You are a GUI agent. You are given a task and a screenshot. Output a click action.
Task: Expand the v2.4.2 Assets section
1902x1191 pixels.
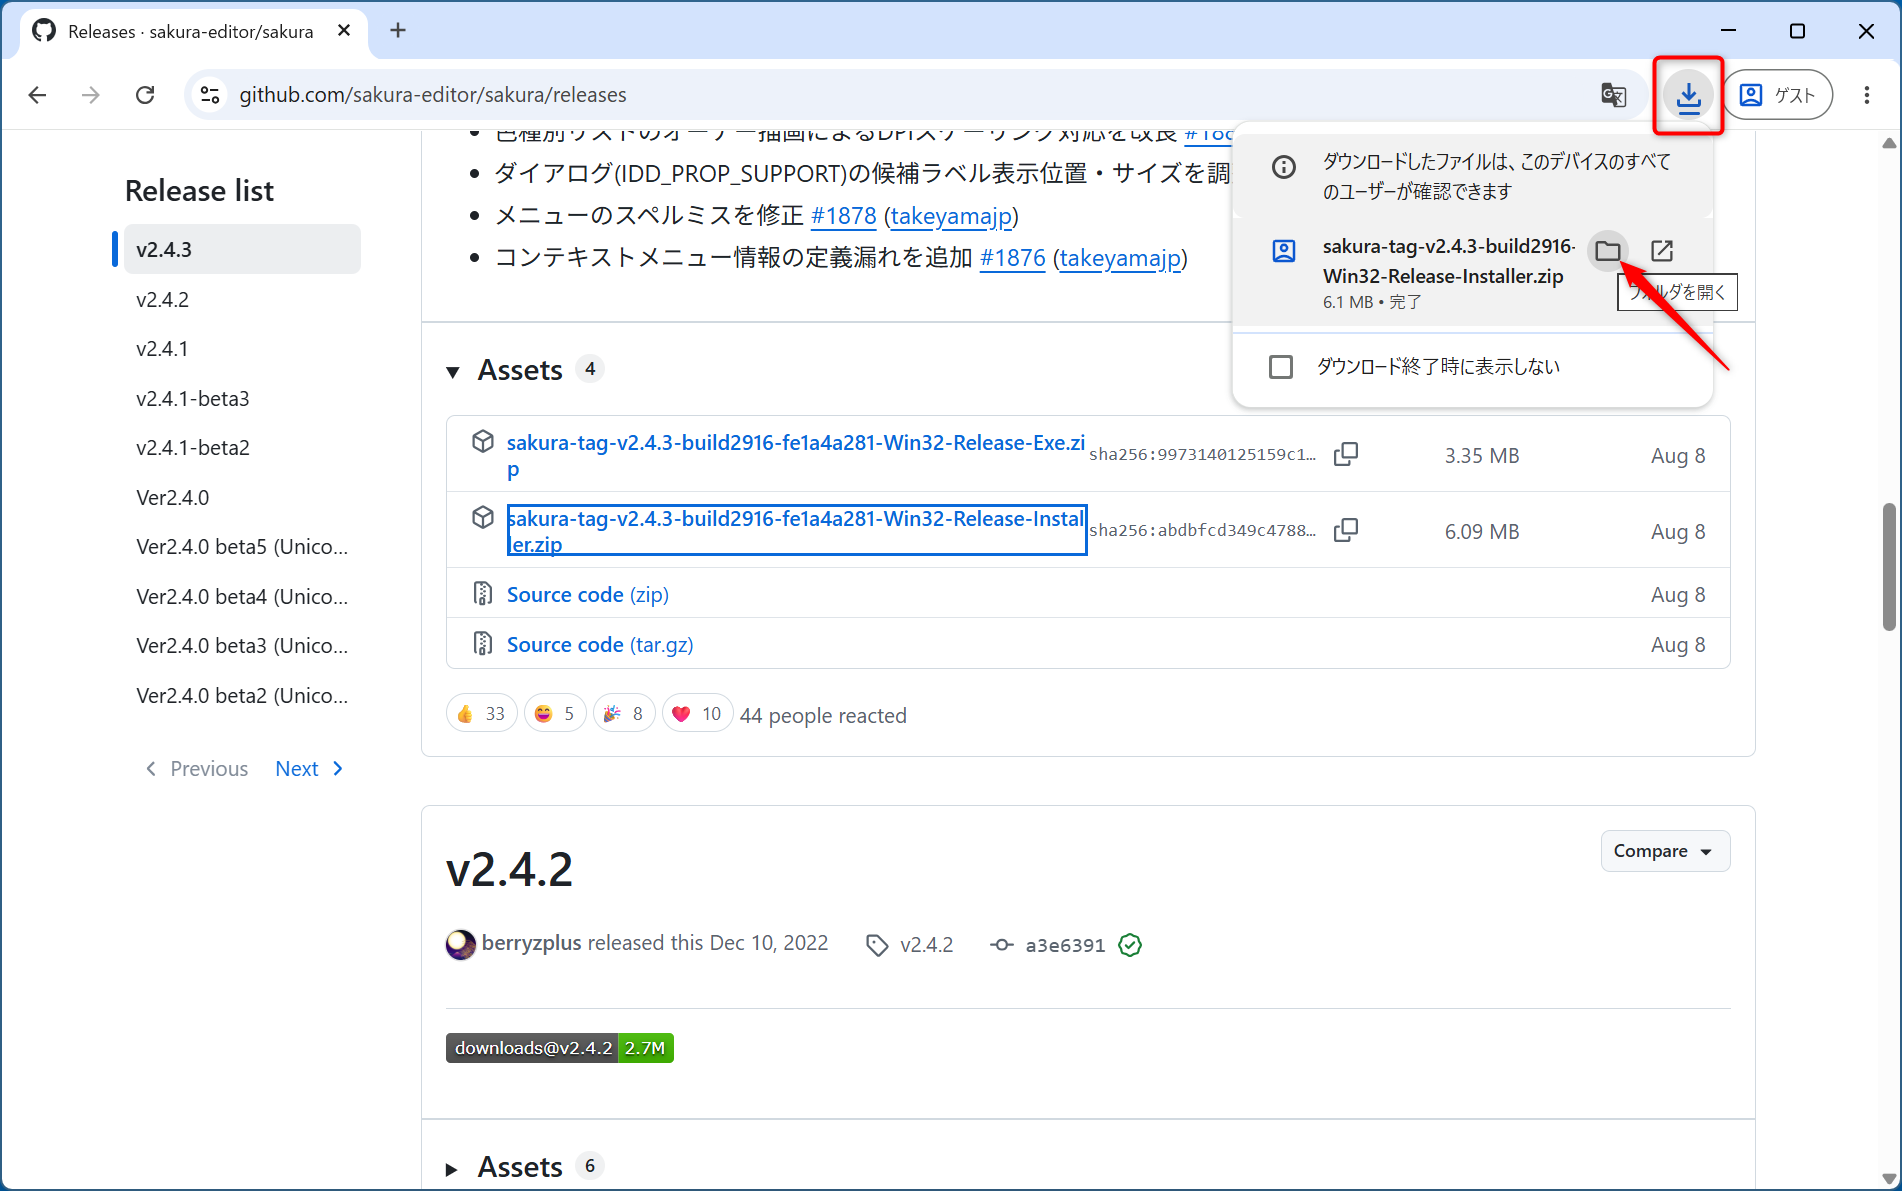tap(452, 1168)
